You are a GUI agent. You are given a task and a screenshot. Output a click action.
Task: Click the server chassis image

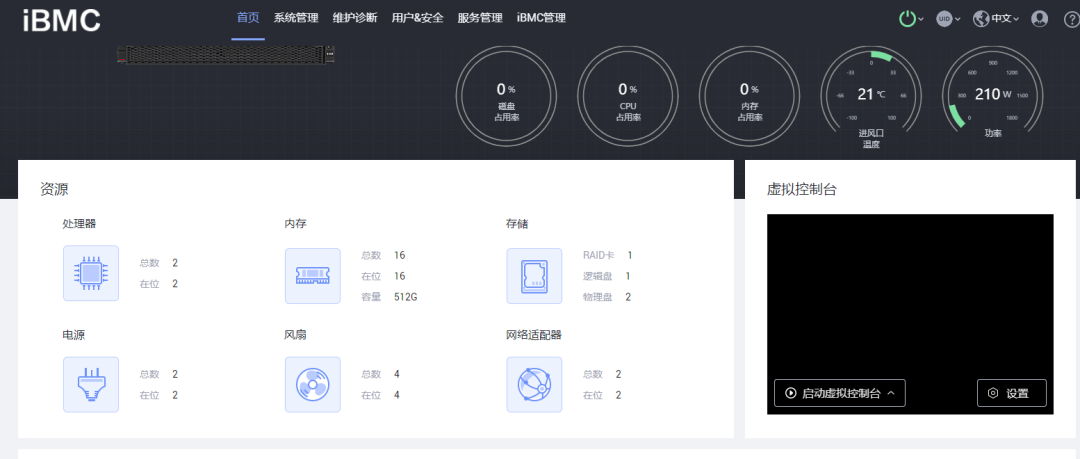[227, 54]
